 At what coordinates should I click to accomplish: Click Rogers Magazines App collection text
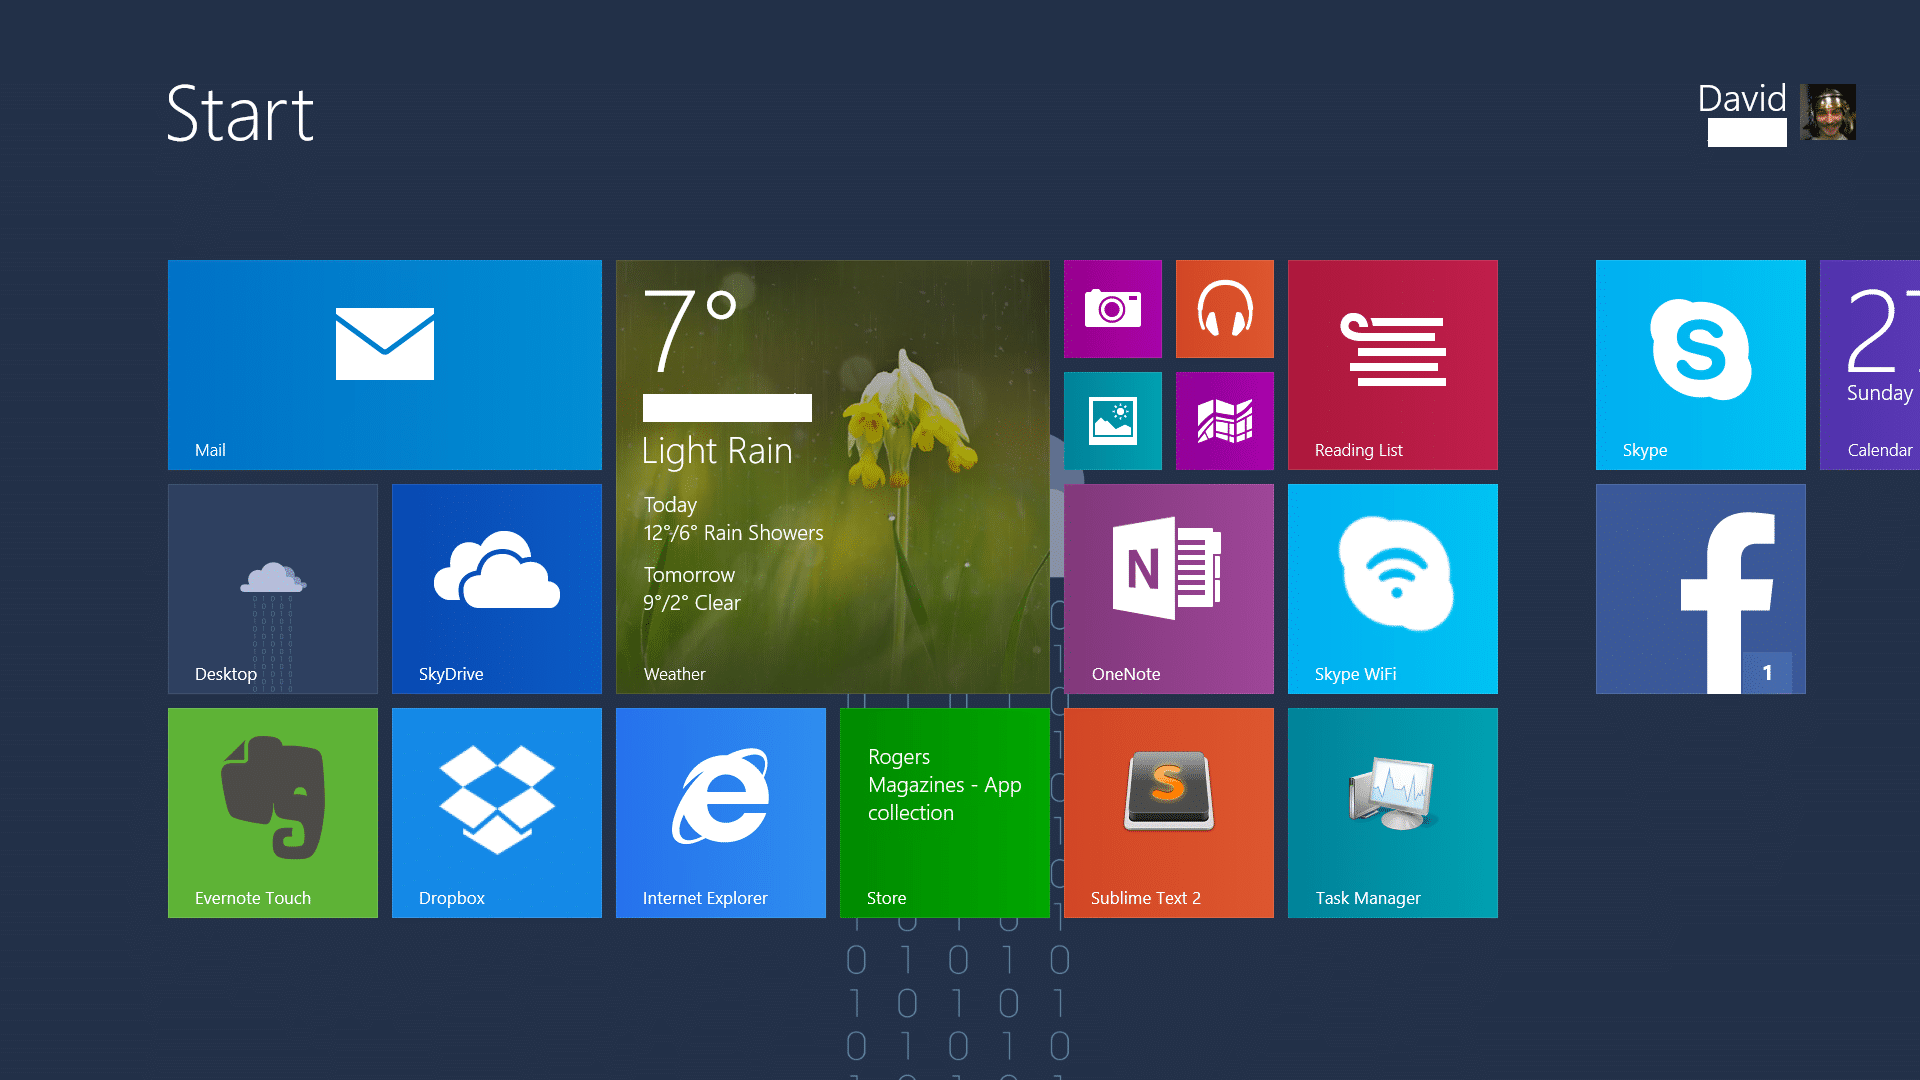click(944, 785)
